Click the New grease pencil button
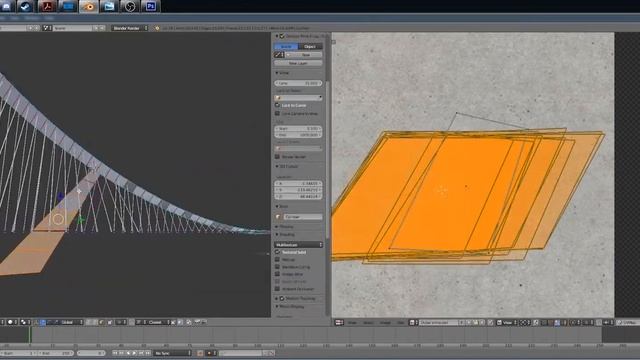Image resolution: width=640 pixels, height=360 pixels. 304,55
